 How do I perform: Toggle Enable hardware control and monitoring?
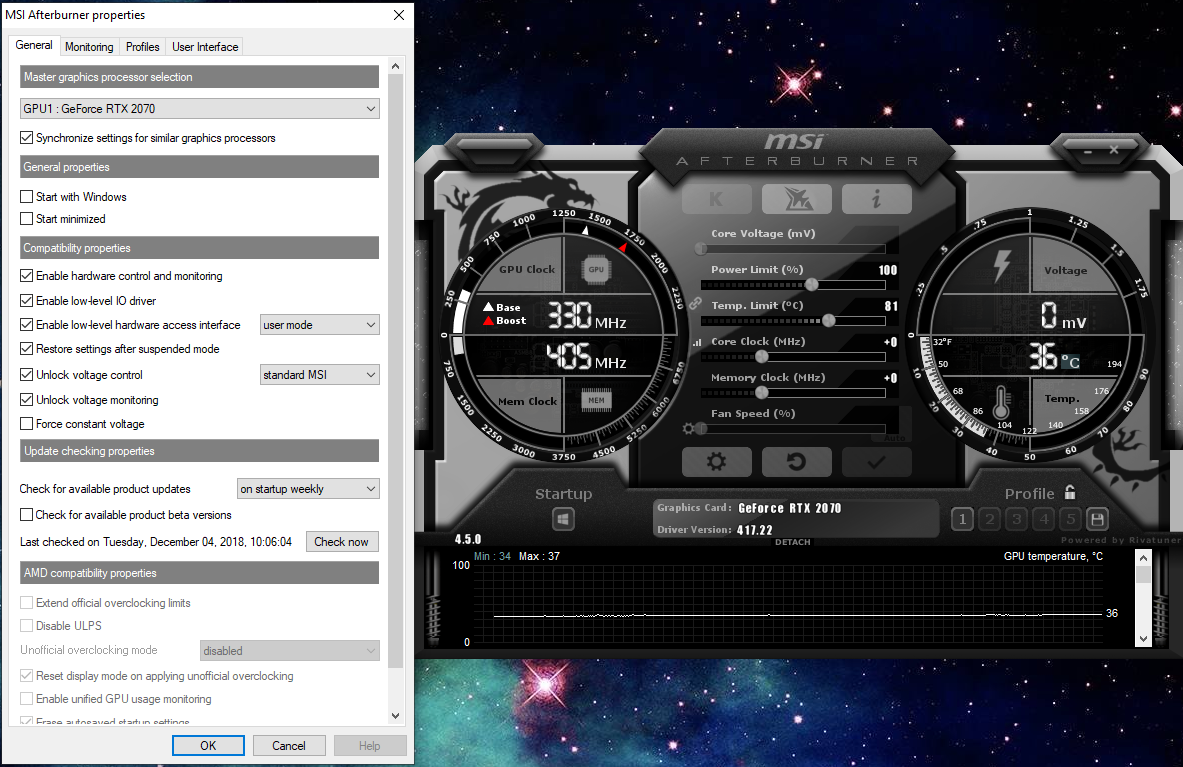(26, 276)
